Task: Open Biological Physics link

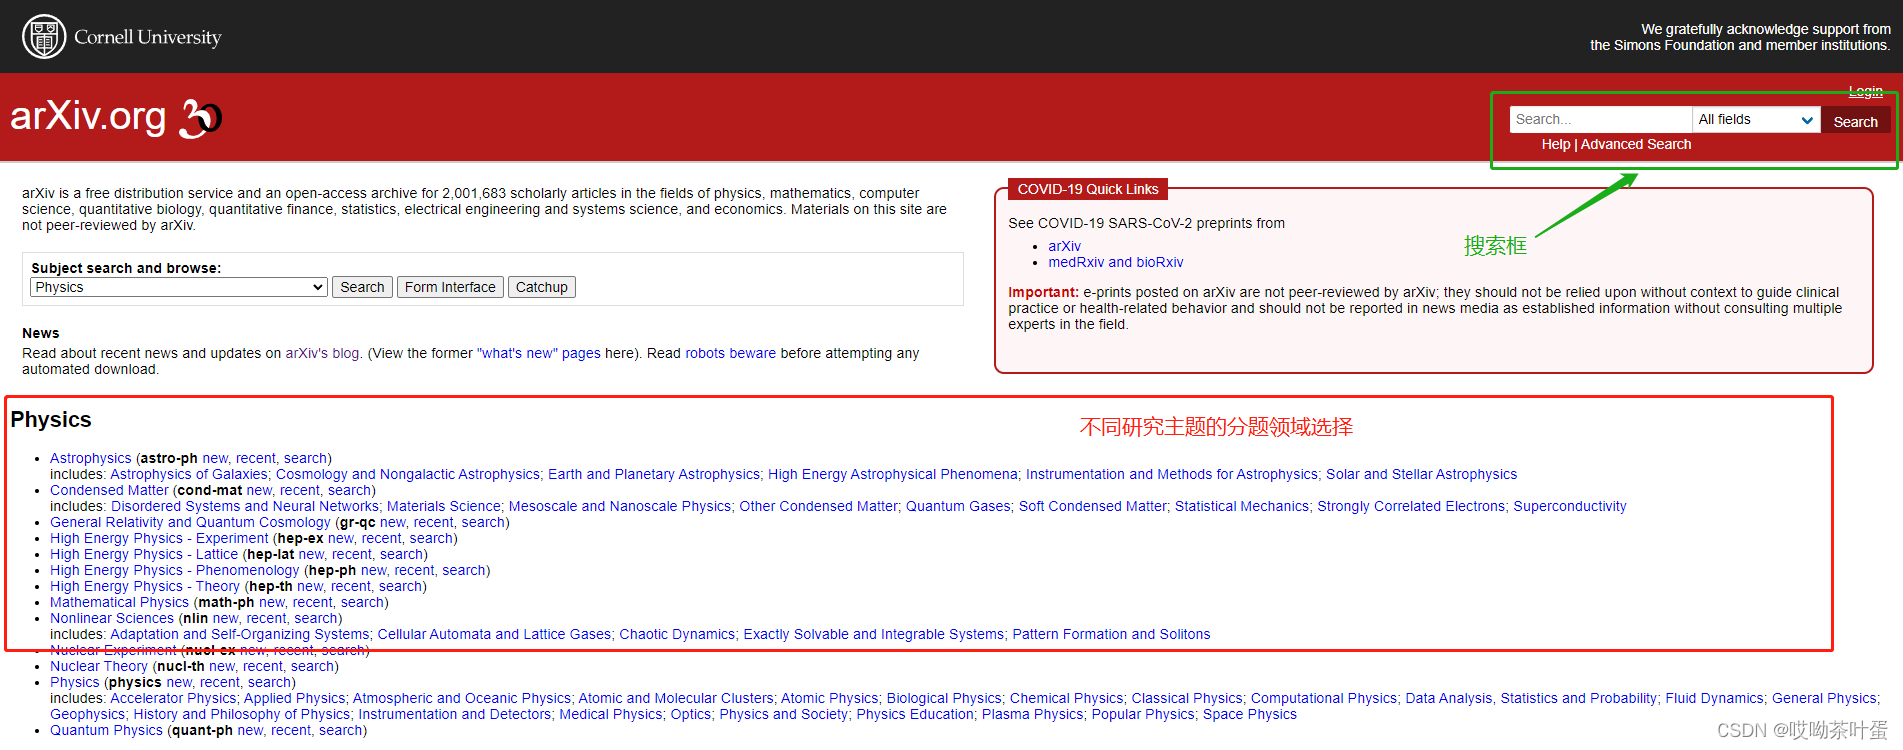Action: pos(944,698)
